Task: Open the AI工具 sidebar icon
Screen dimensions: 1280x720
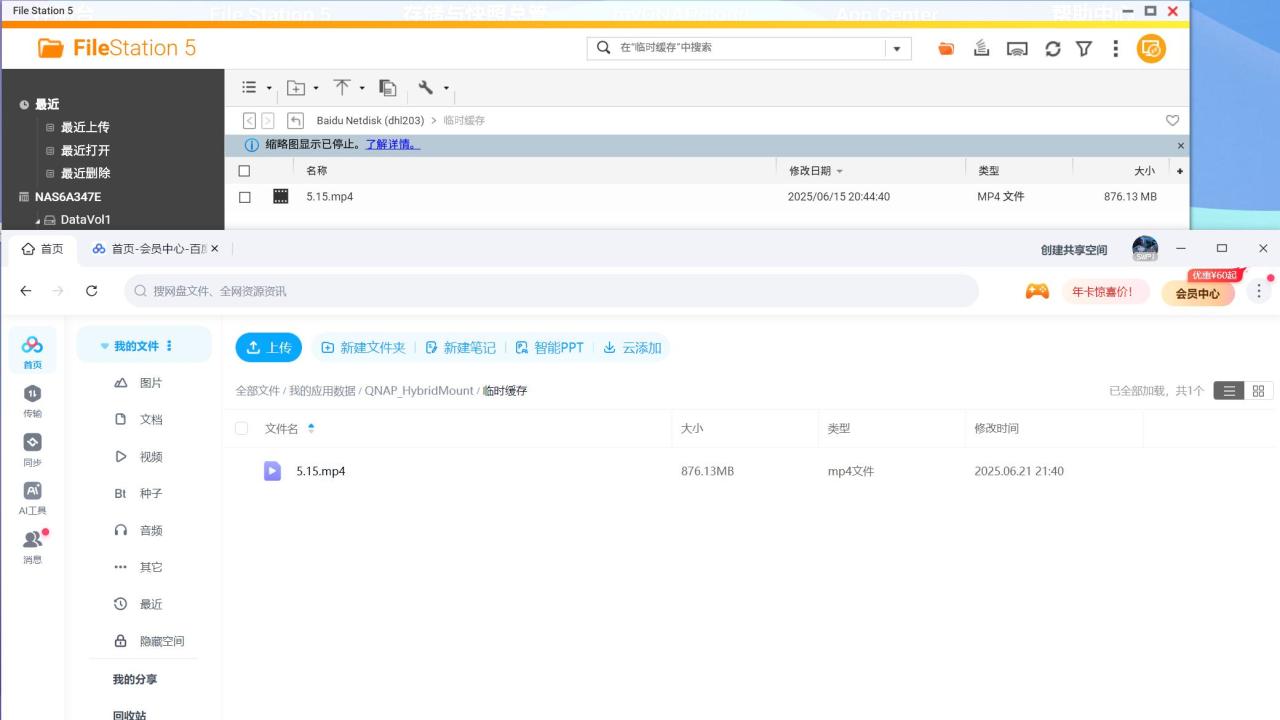Action: coord(32,497)
